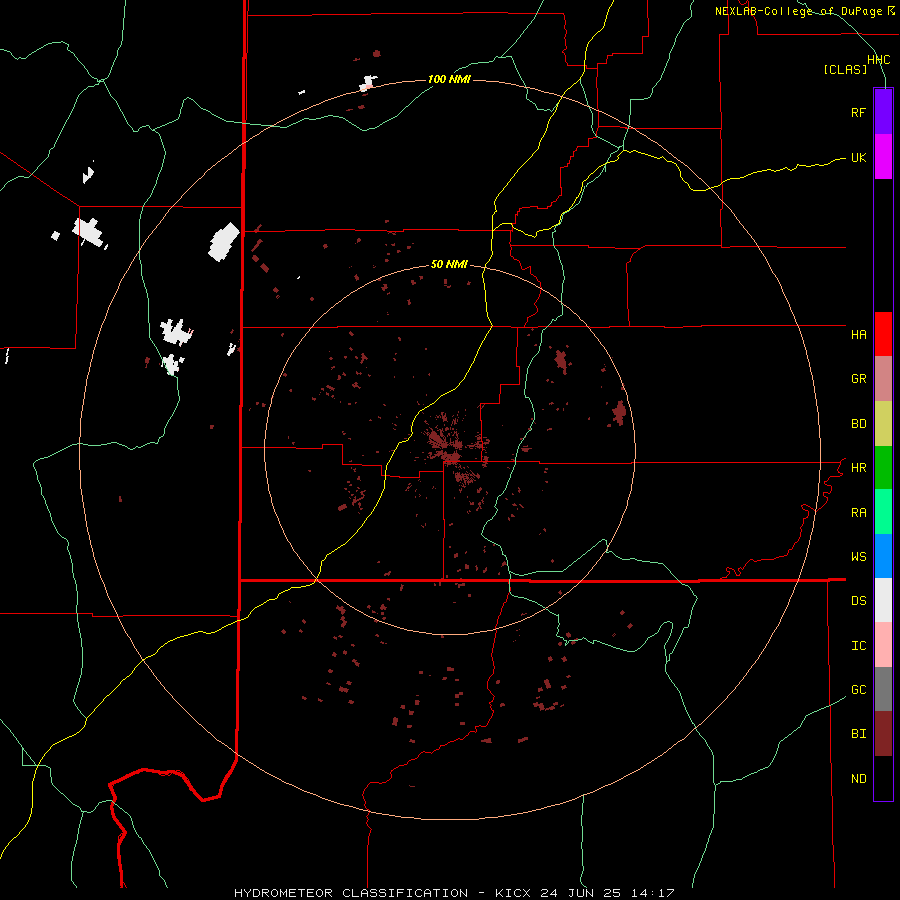Click the WS blue legend swatch

point(883,556)
